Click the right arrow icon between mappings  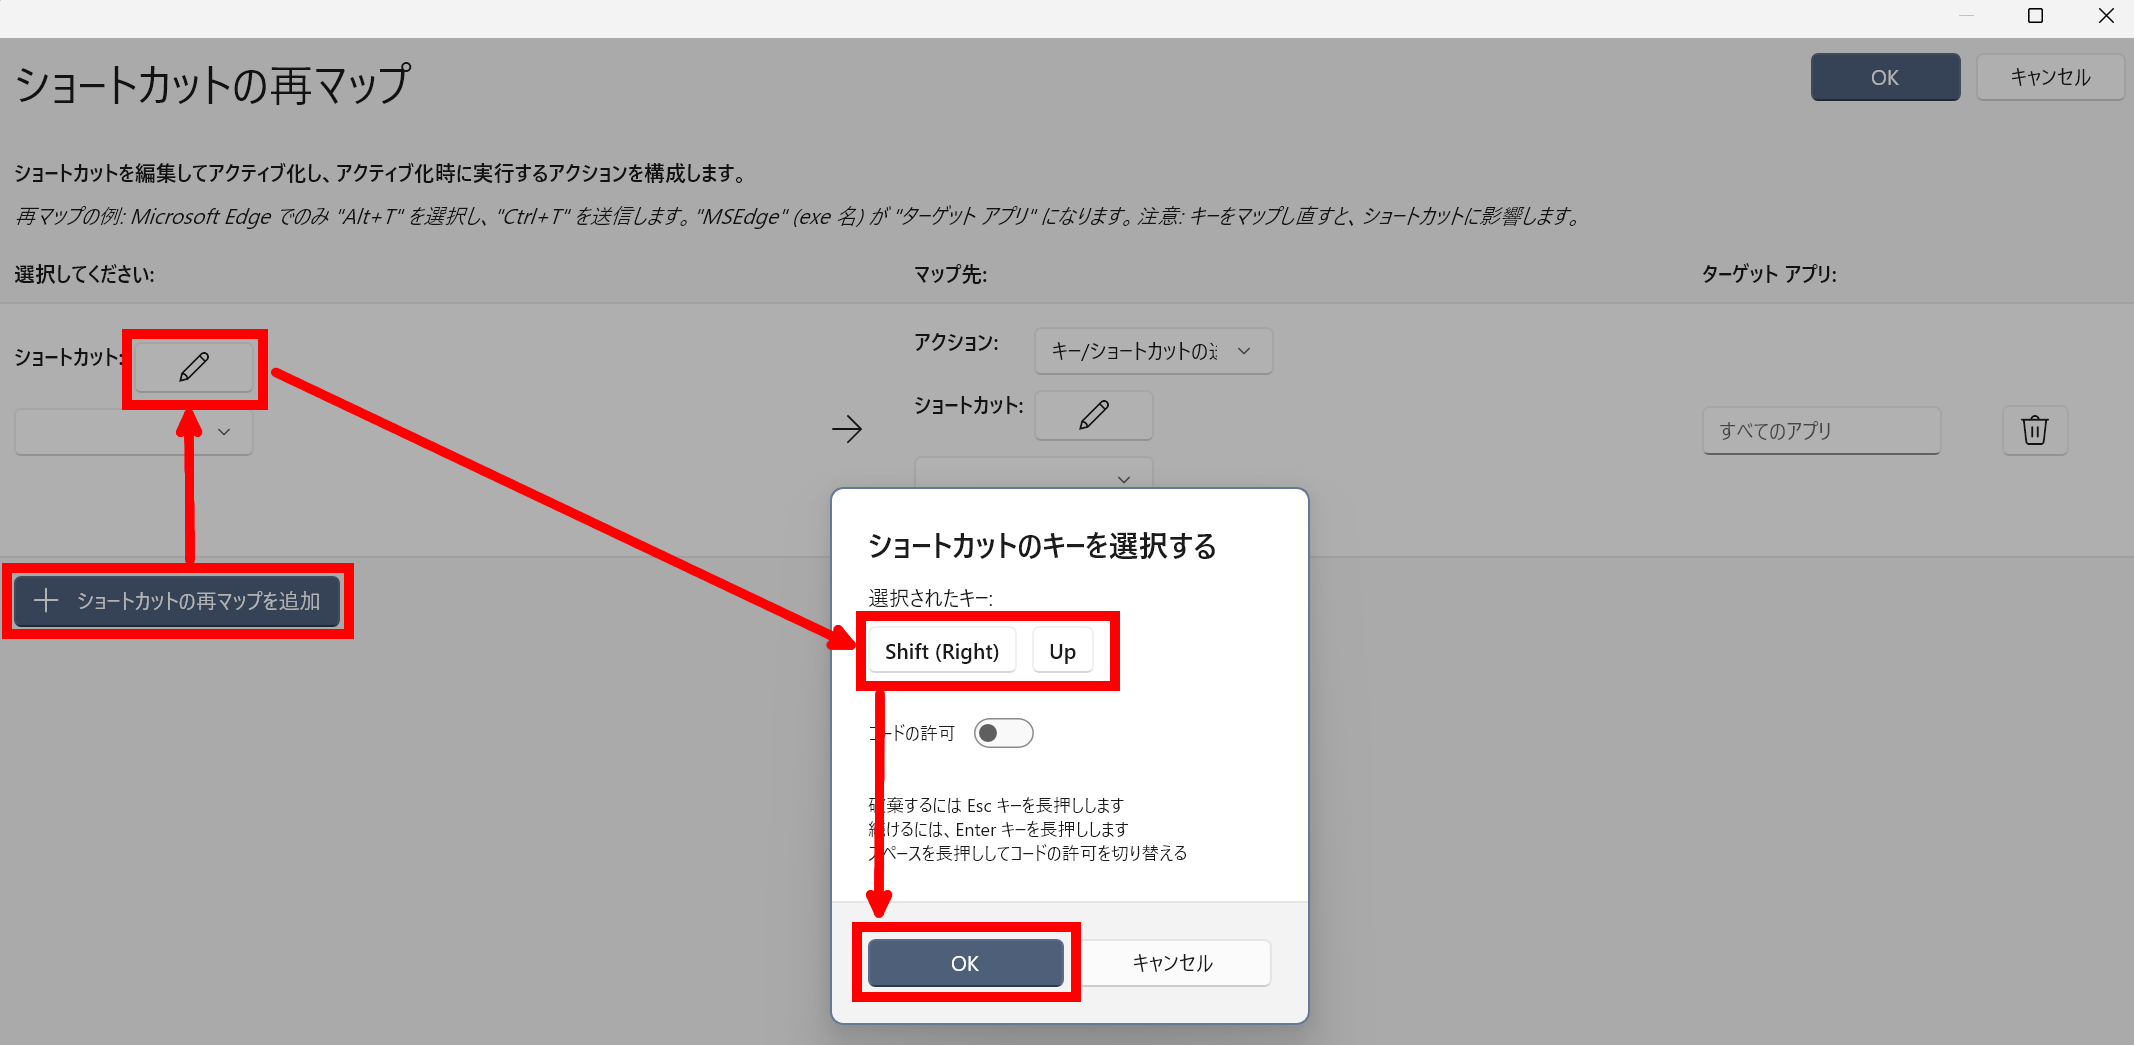pyautogui.click(x=846, y=429)
